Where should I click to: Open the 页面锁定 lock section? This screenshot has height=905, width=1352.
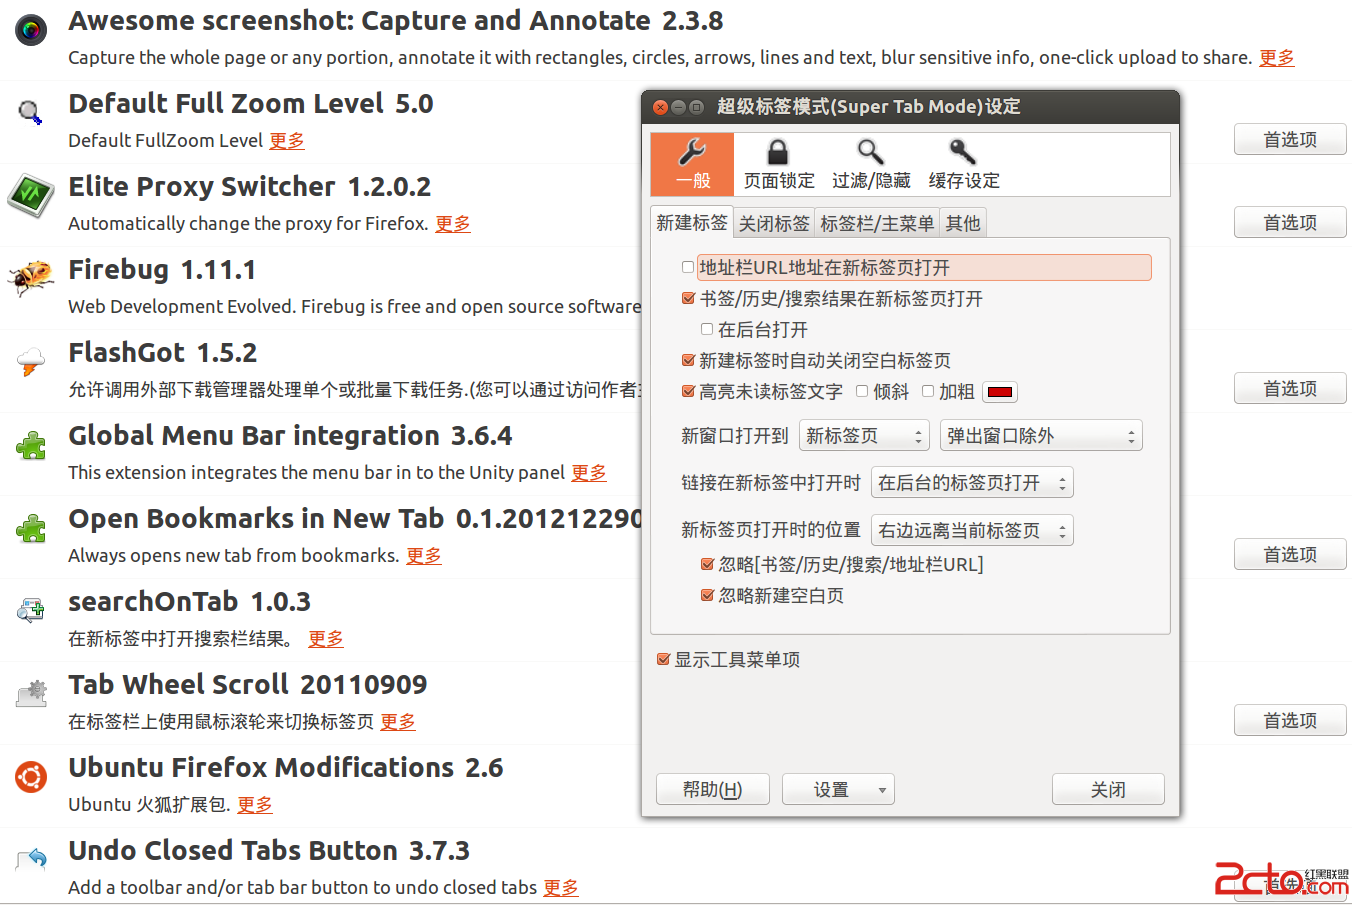[778, 164]
